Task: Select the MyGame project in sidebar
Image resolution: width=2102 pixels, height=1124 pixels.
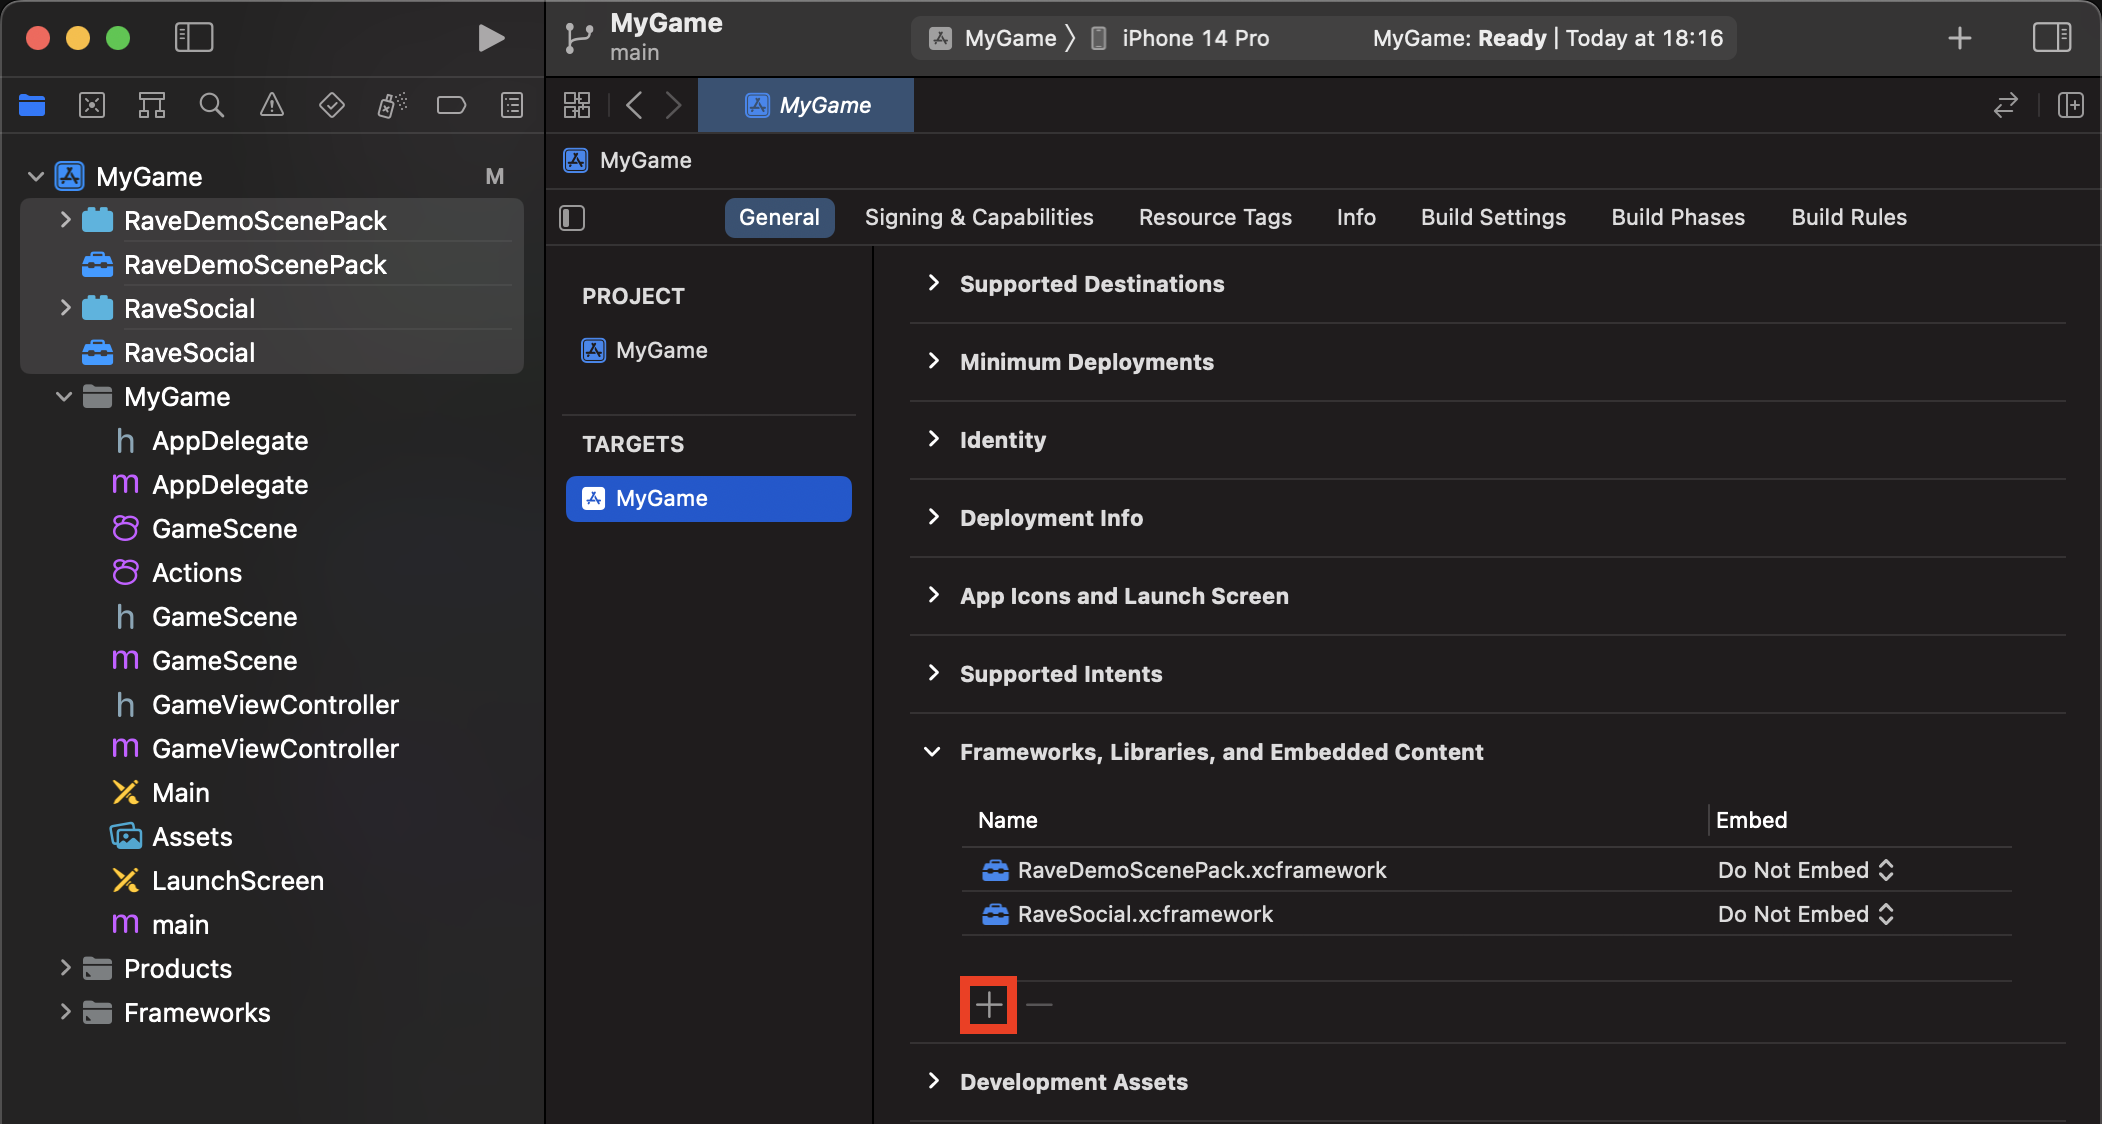Action: pos(149,174)
